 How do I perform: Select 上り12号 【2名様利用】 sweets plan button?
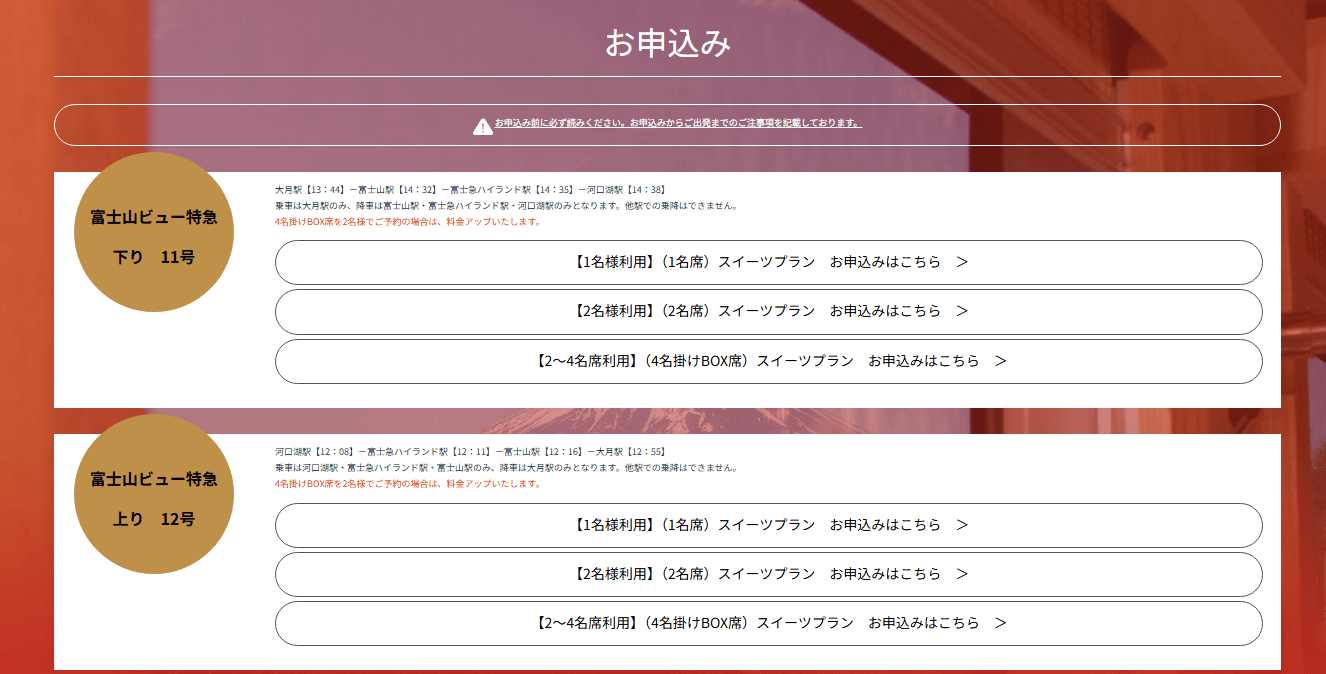click(x=768, y=574)
